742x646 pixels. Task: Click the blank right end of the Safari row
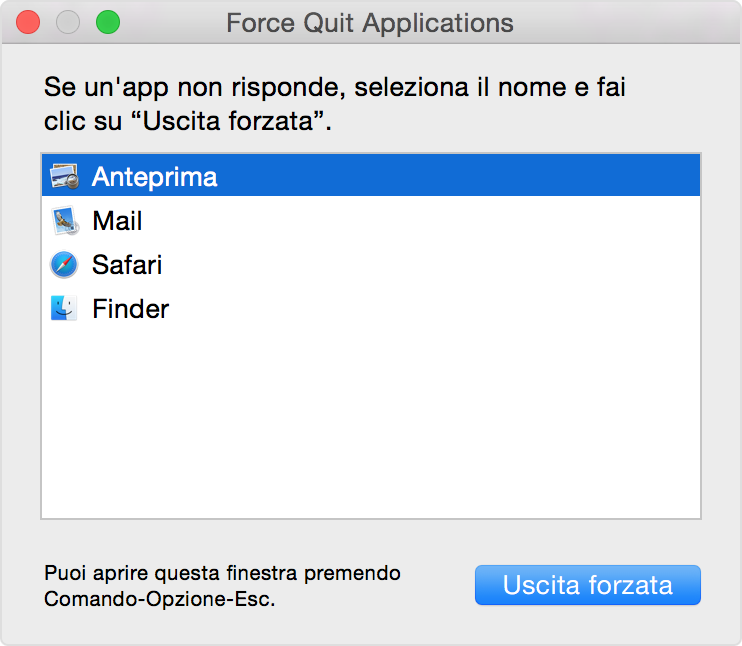(600, 265)
